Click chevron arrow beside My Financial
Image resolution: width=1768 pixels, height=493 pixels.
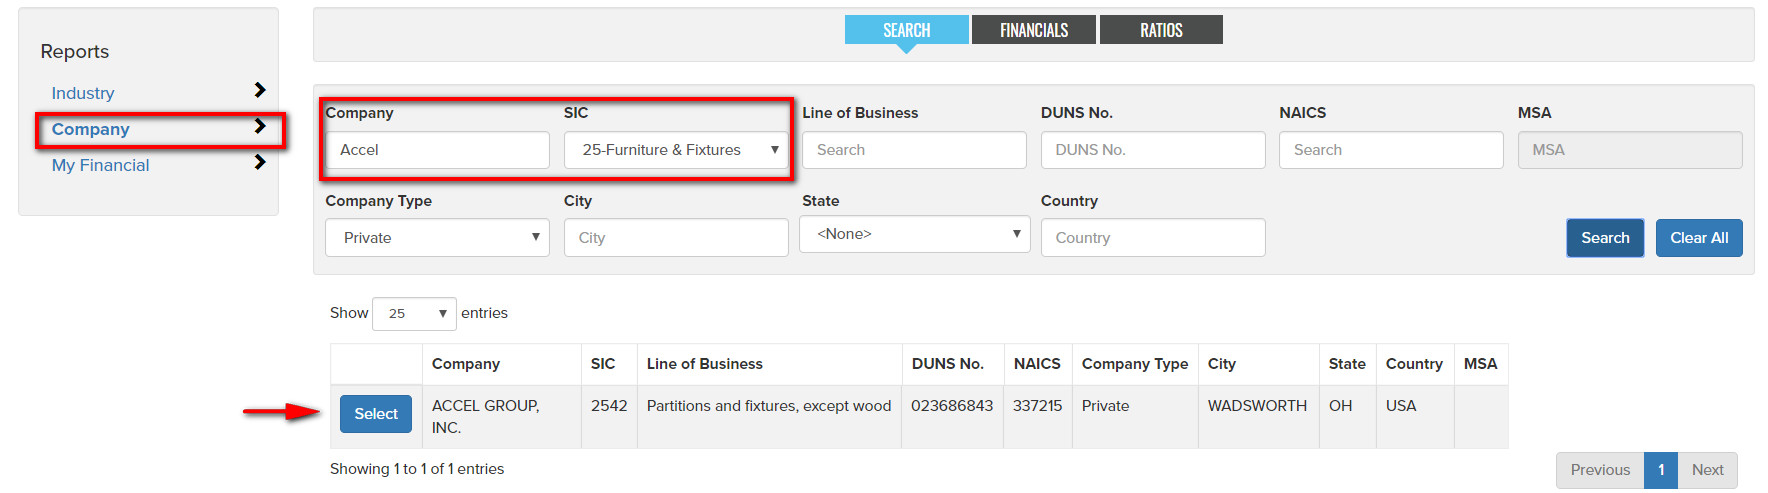pyautogui.click(x=260, y=162)
